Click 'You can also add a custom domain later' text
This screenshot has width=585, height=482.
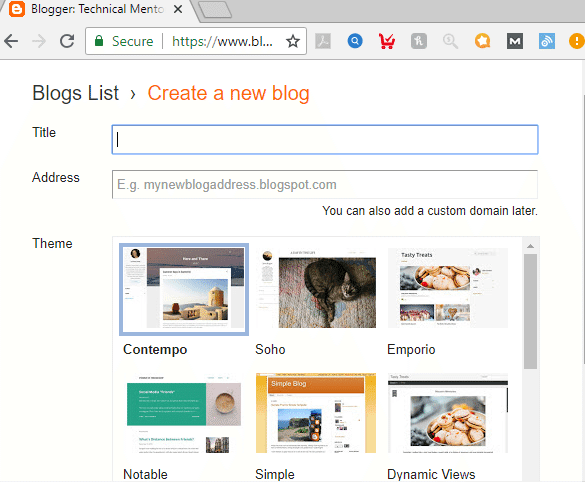430,211
